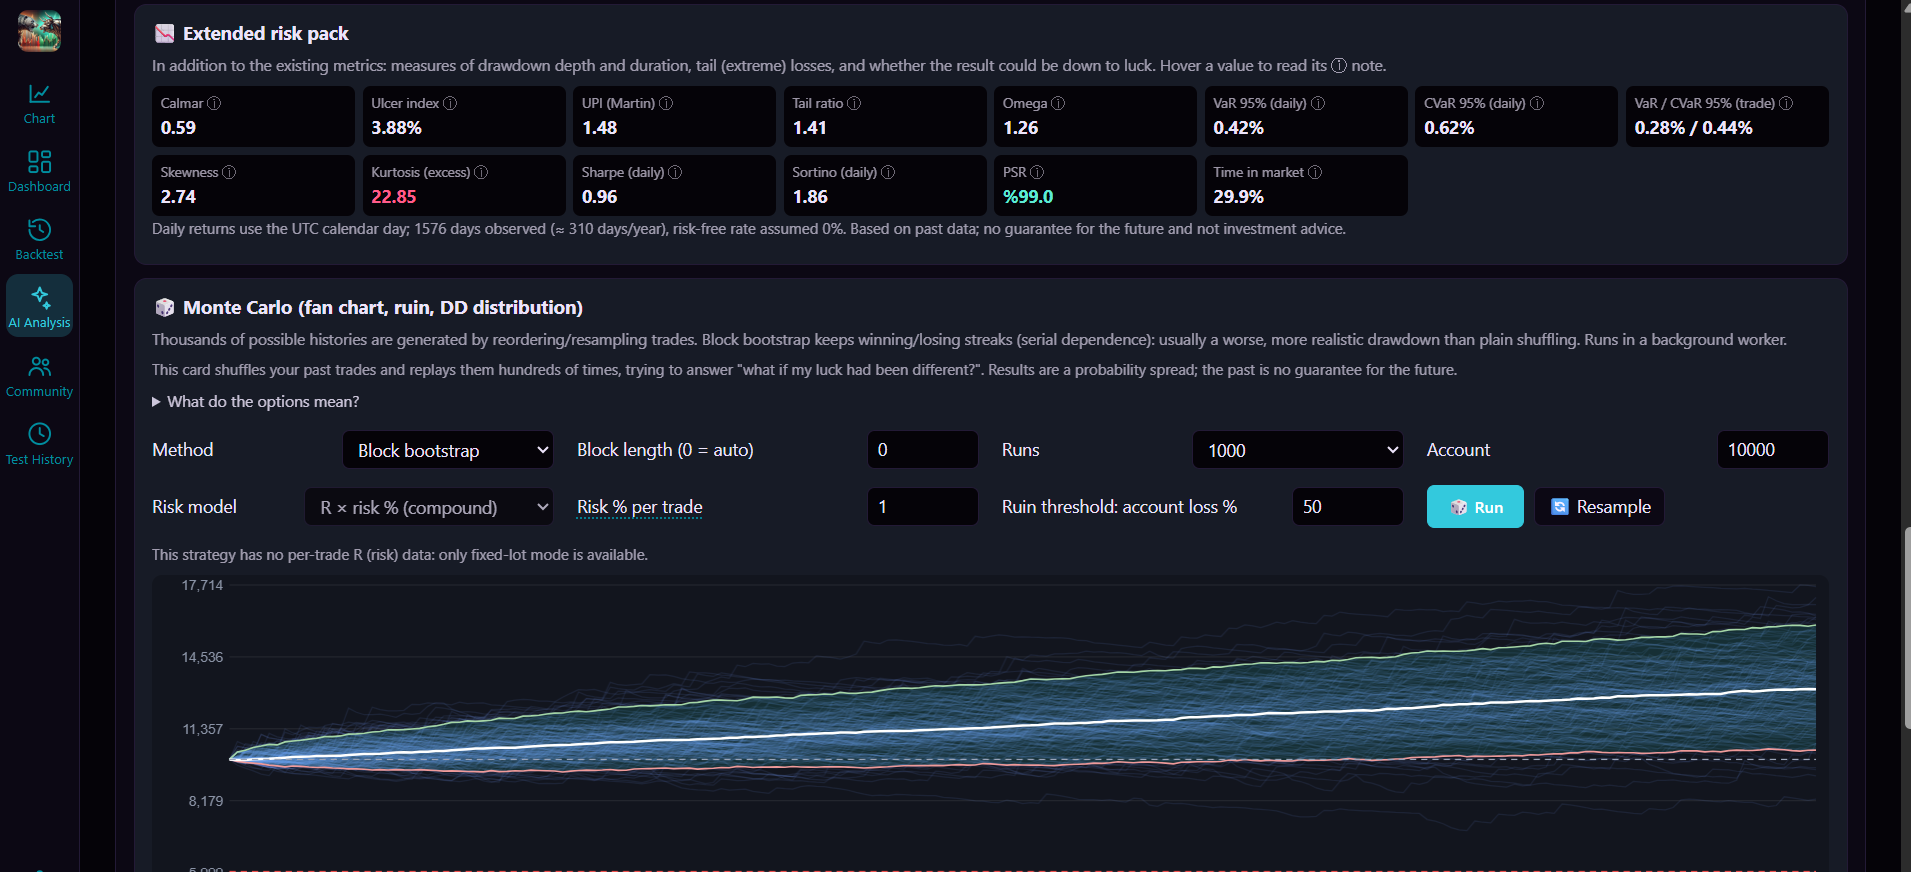
Task: Click the Resample button
Action: tap(1600, 507)
